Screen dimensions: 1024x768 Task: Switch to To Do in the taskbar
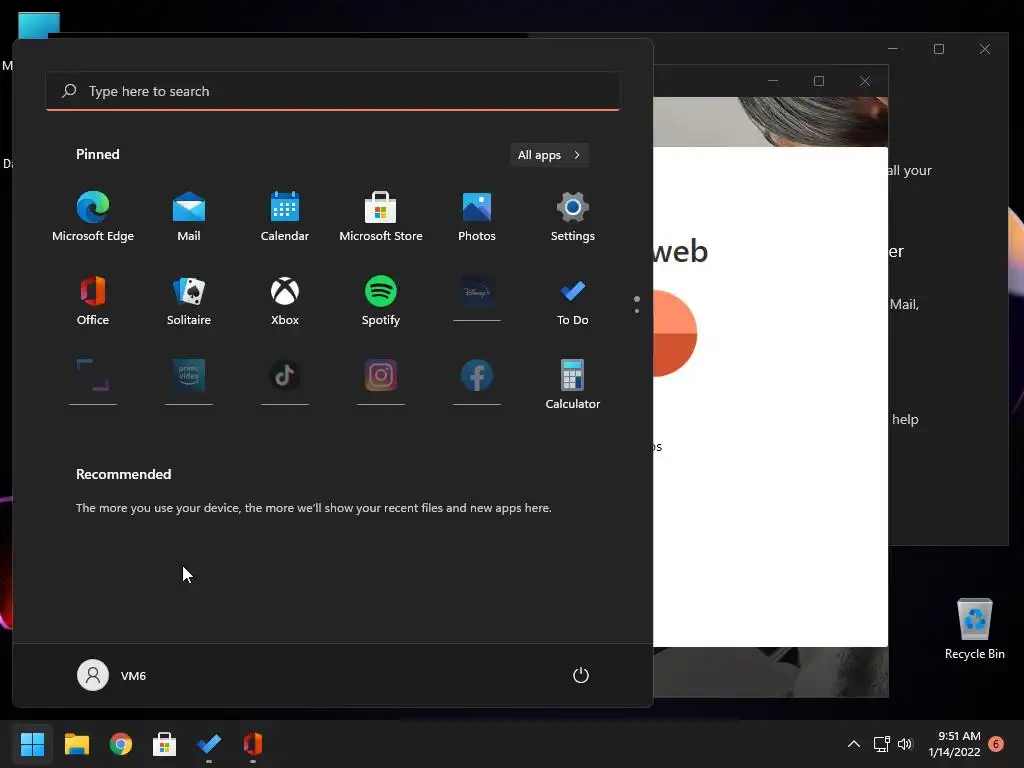[209, 744]
